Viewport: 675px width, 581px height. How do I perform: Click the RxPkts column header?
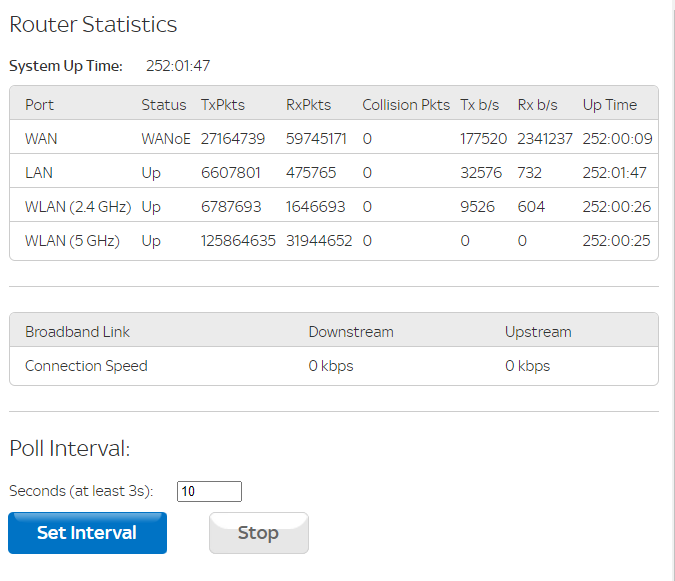[x=308, y=105]
